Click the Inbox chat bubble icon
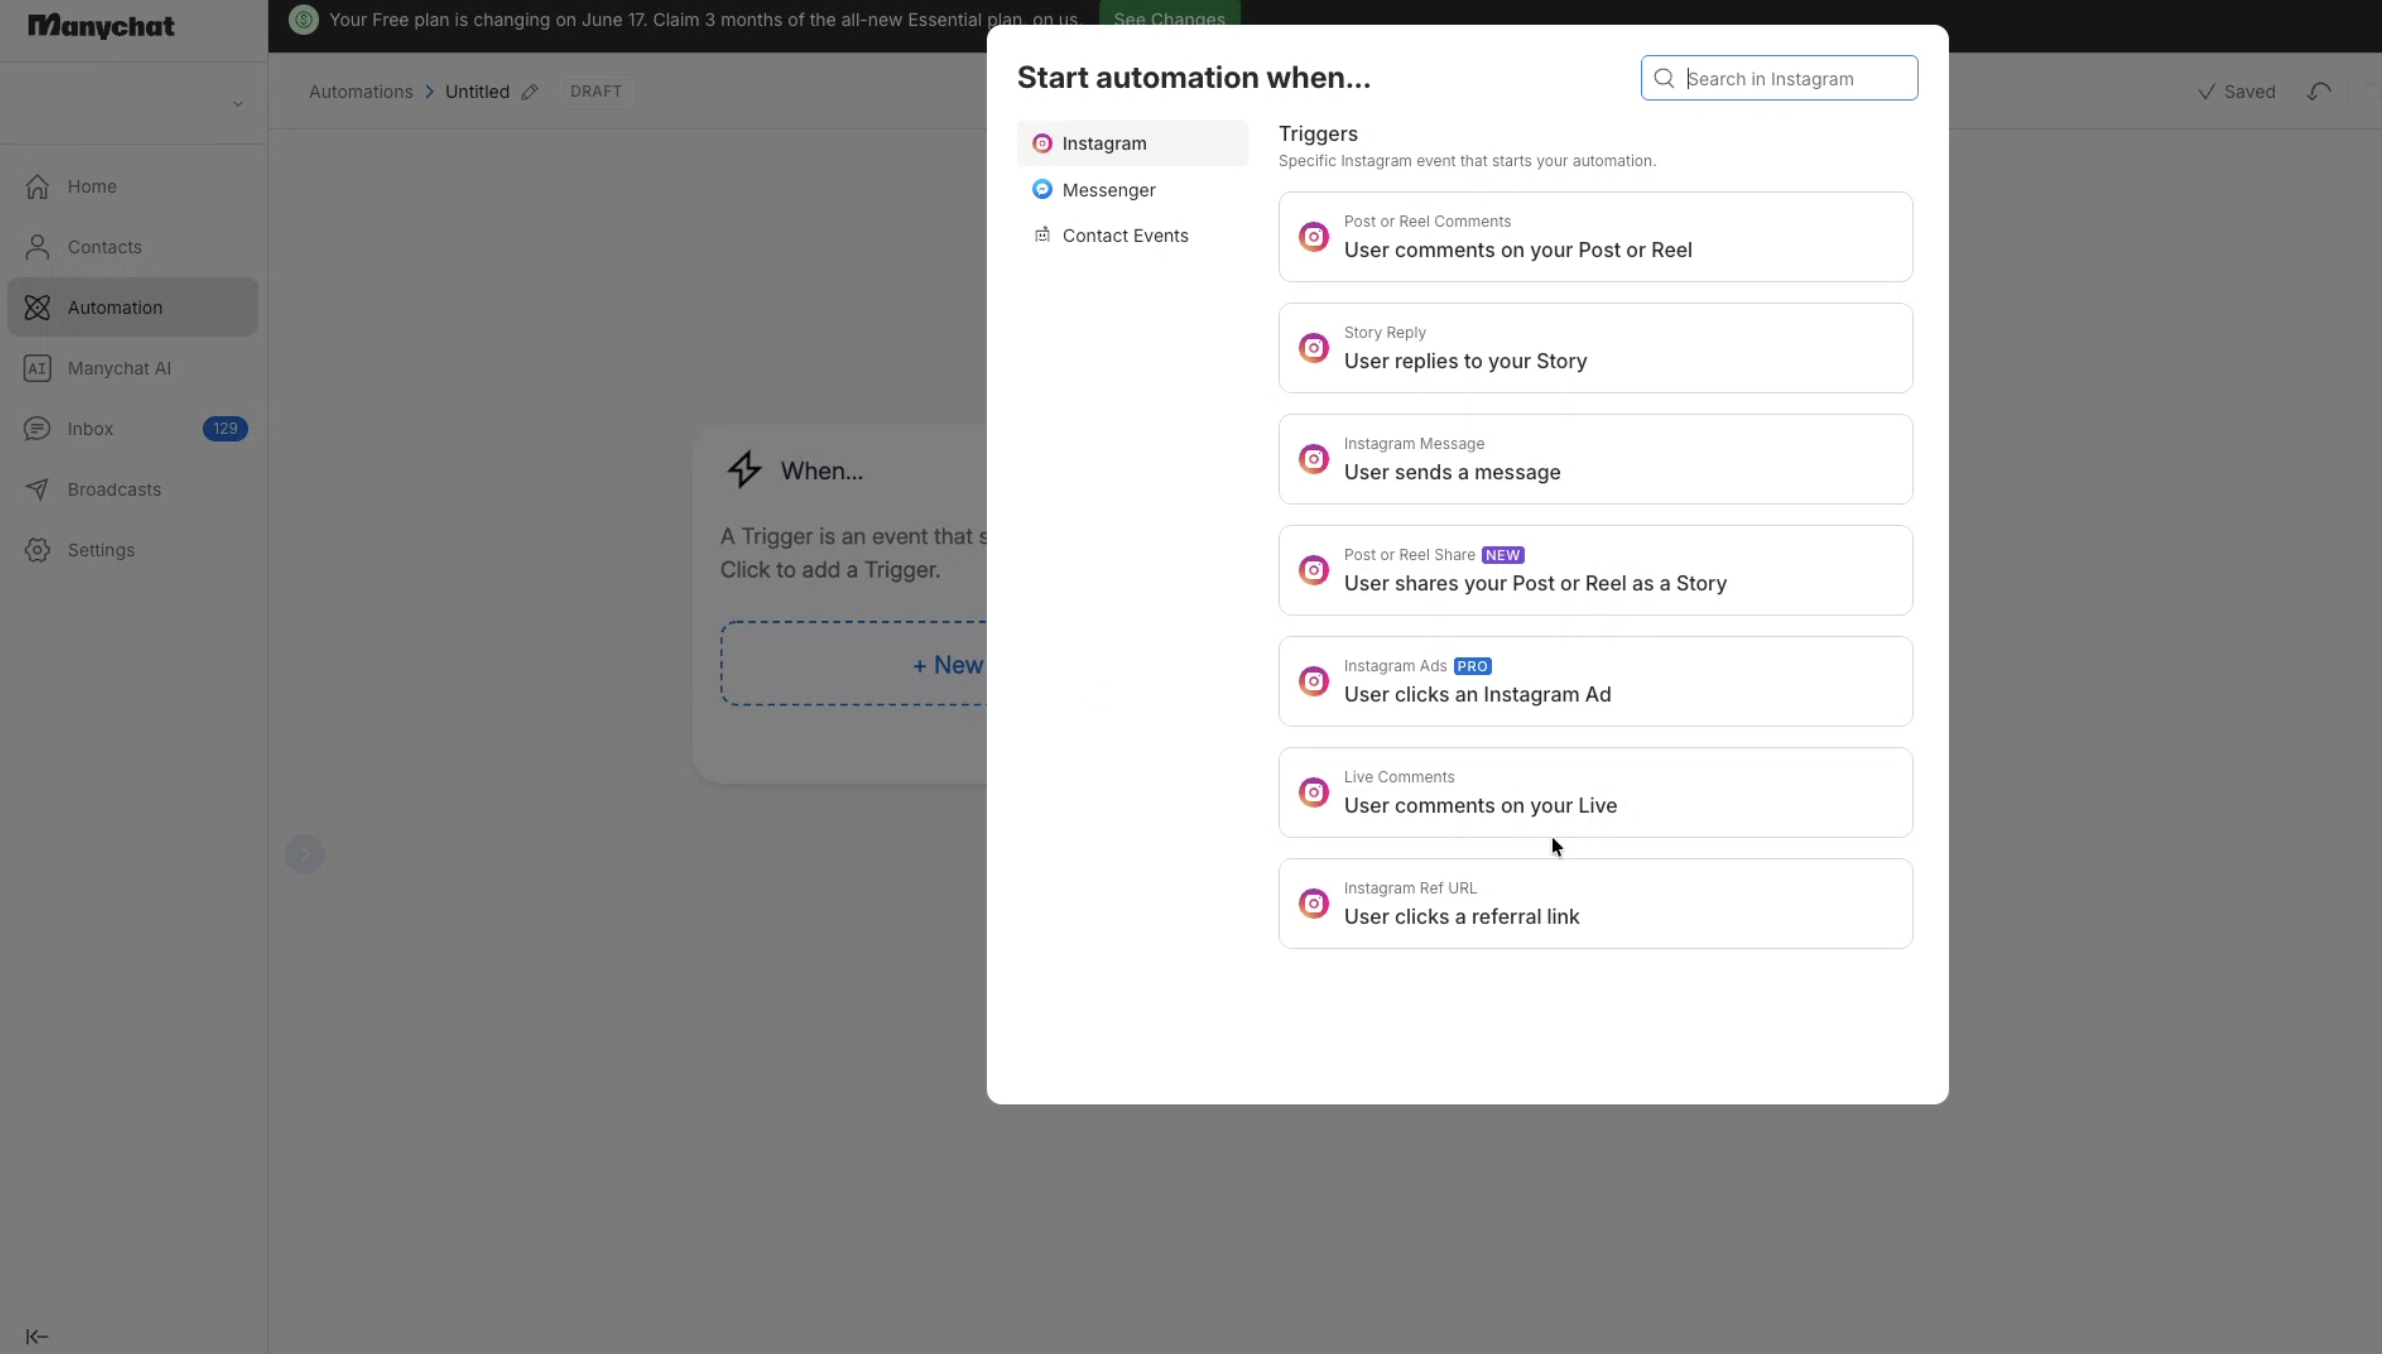This screenshot has width=2382, height=1354. 37,429
